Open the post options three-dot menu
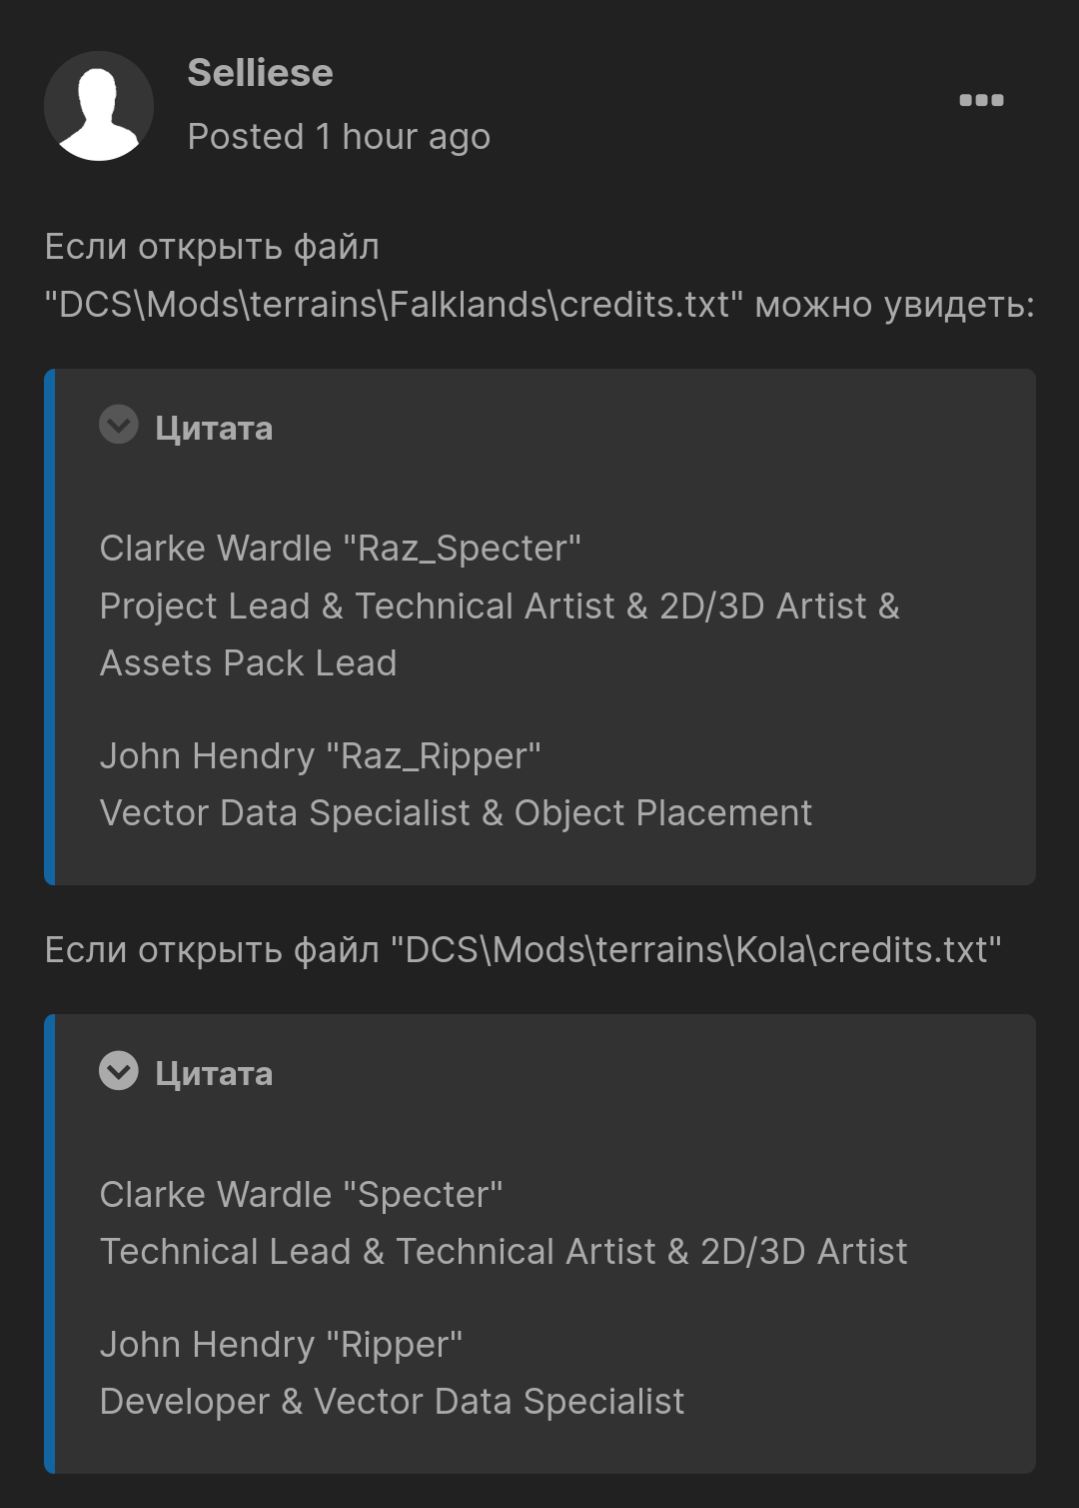The height and width of the screenshot is (1508, 1079). pos(981,100)
